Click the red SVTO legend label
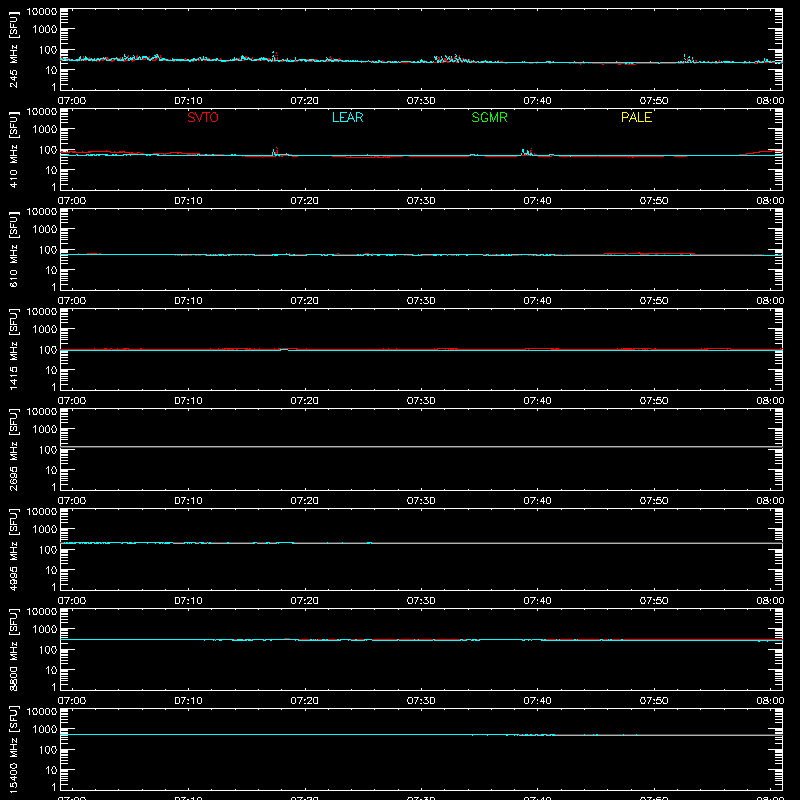Screen dimensions: 800x800 click(x=203, y=117)
